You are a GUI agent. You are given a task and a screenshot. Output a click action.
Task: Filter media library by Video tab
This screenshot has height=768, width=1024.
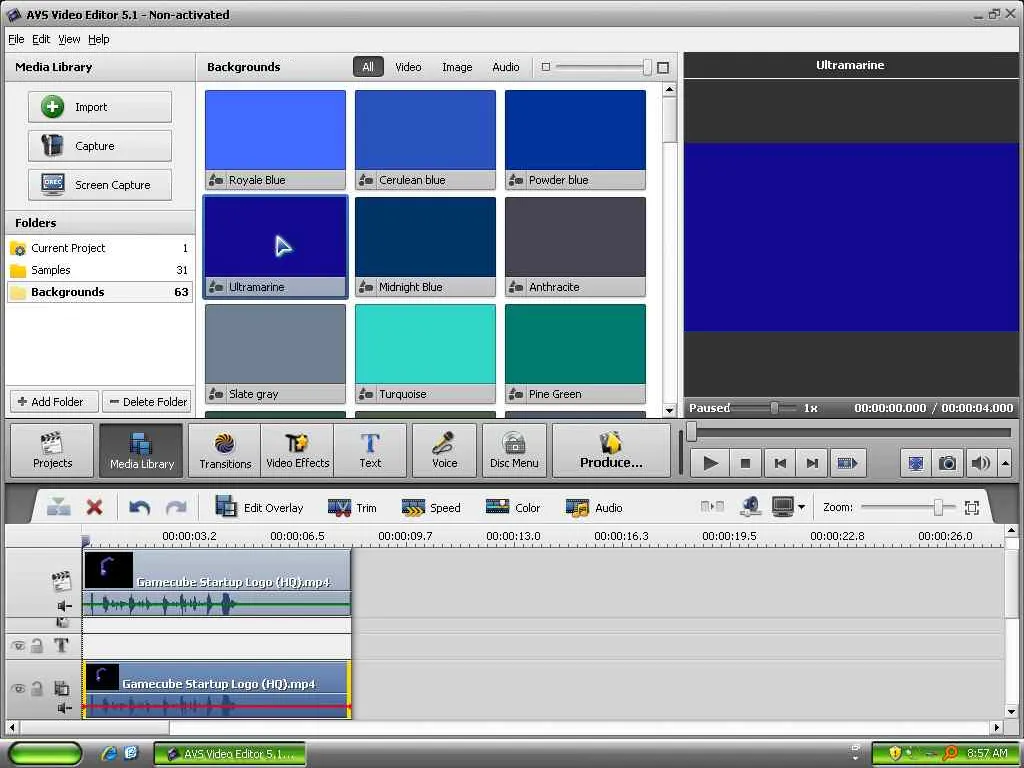click(408, 67)
